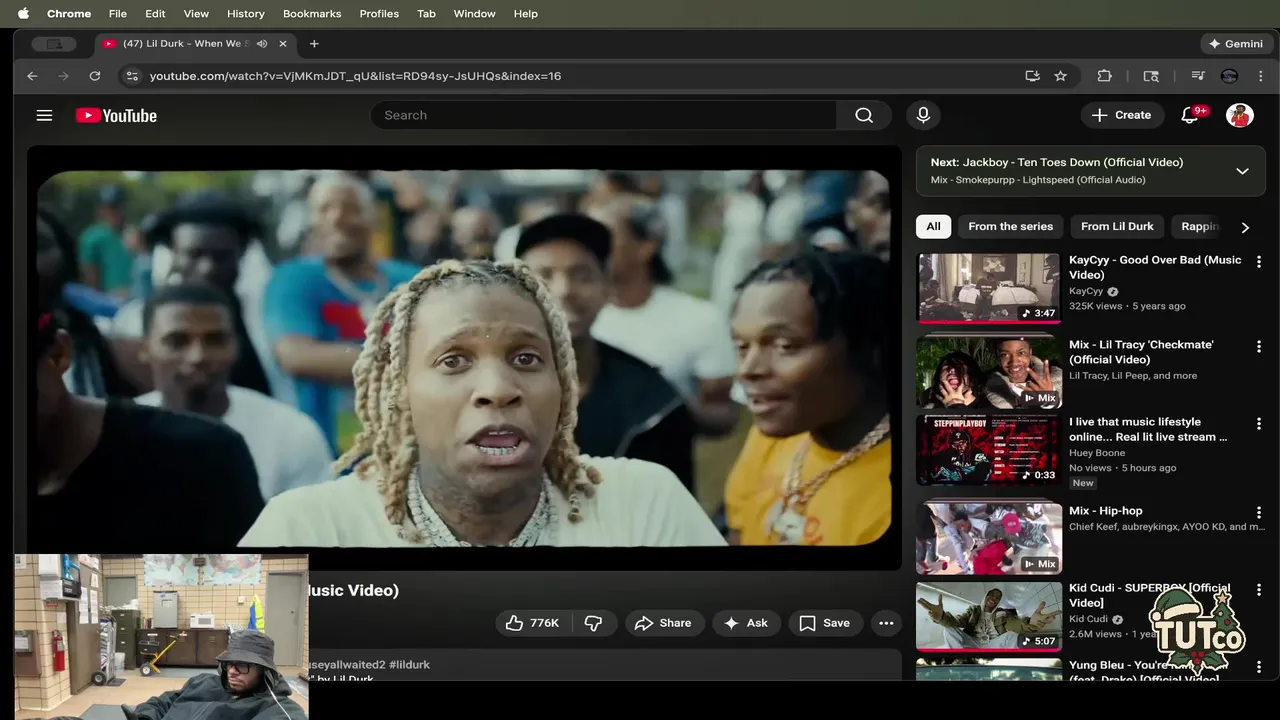This screenshot has width=1280, height=720.
Task: Click the Lil Durk video player
Action: [x=464, y=358]
